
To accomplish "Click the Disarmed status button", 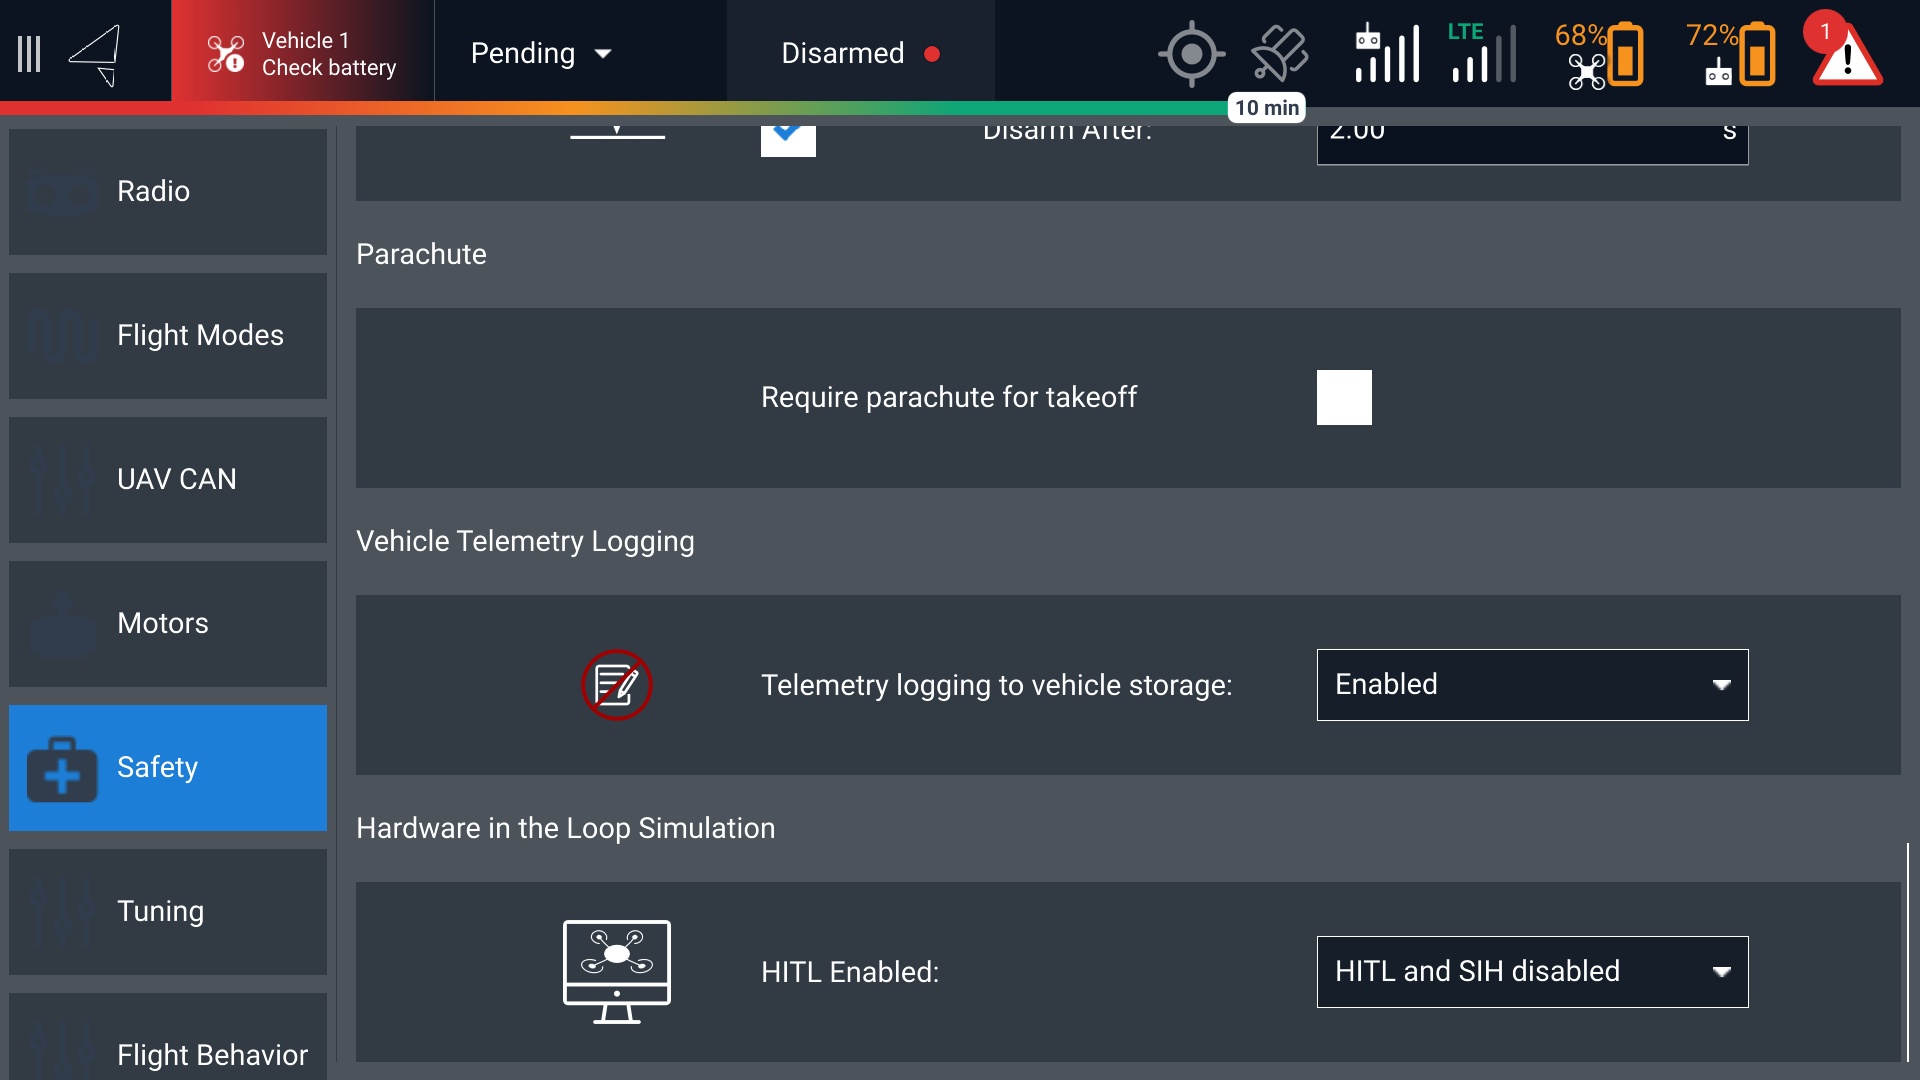I will (x=860, y=54).
